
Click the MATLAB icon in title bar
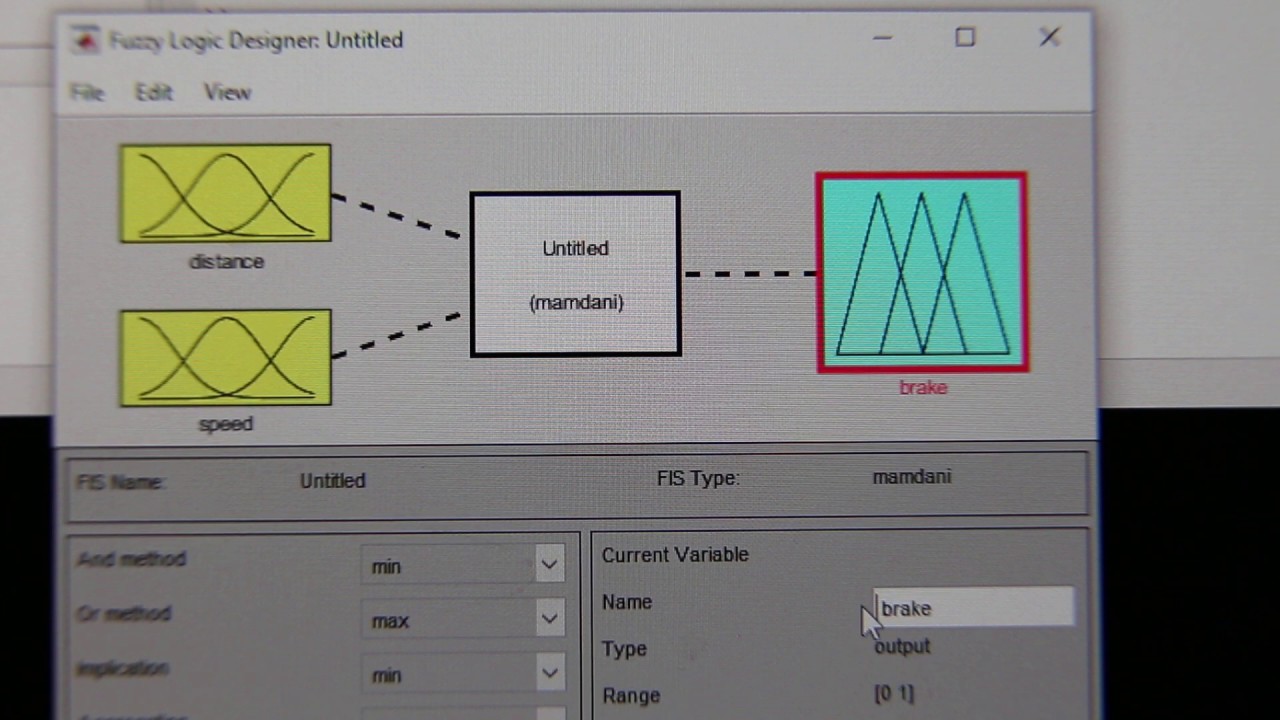point(86,40)
